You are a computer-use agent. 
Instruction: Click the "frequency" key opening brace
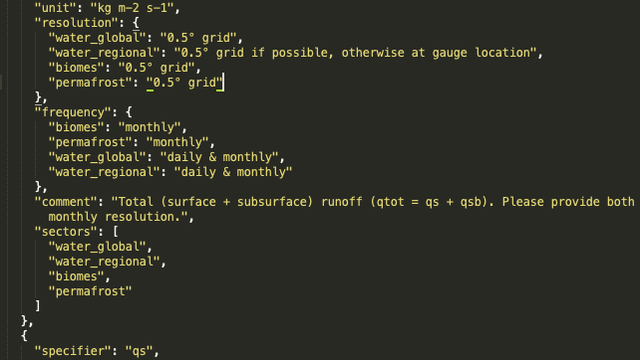pyautogui.click(x=129, y=112)
